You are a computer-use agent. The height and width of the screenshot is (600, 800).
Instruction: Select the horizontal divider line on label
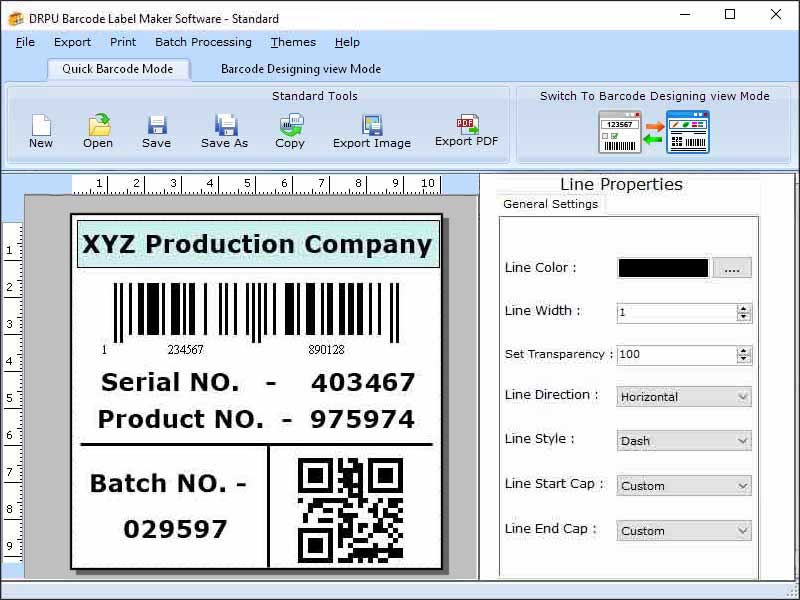257,445
